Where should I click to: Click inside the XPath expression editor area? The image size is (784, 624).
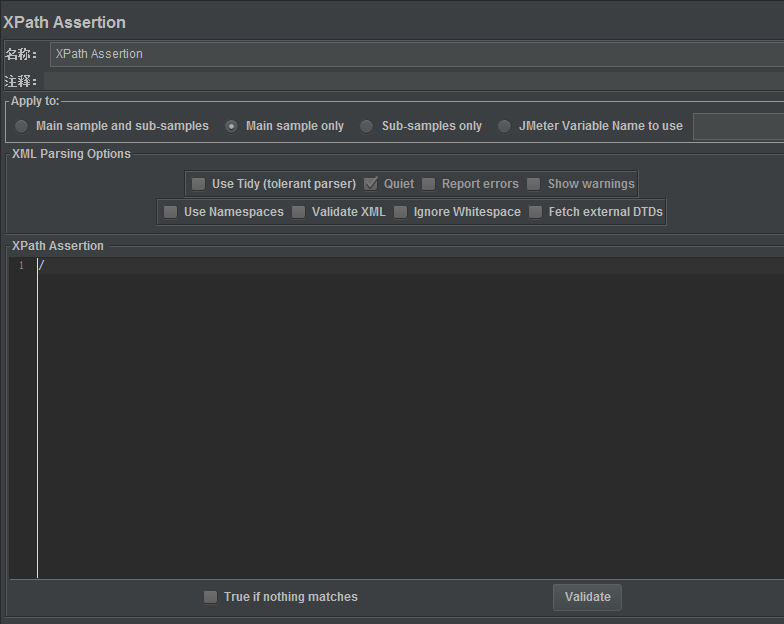(400, 420)
